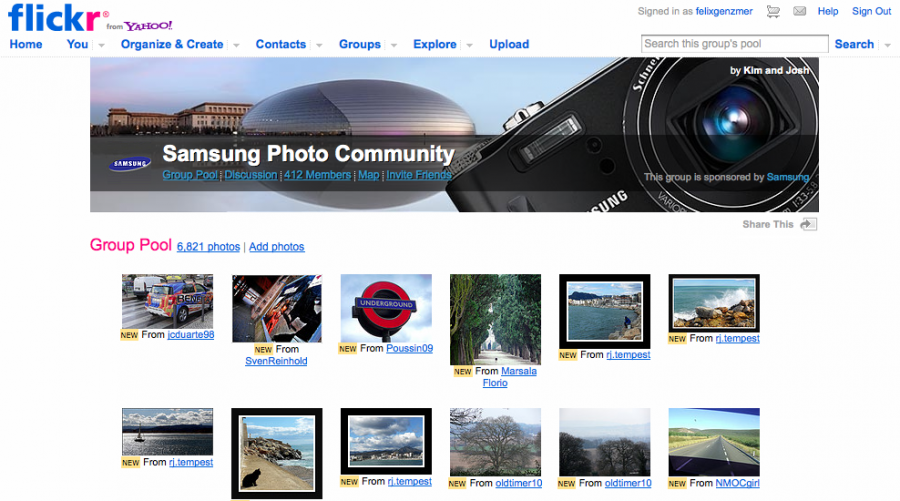Screen dimensions: 900x501
Task: Open the black cat by sea thumbnail
Action: point(277,453)
